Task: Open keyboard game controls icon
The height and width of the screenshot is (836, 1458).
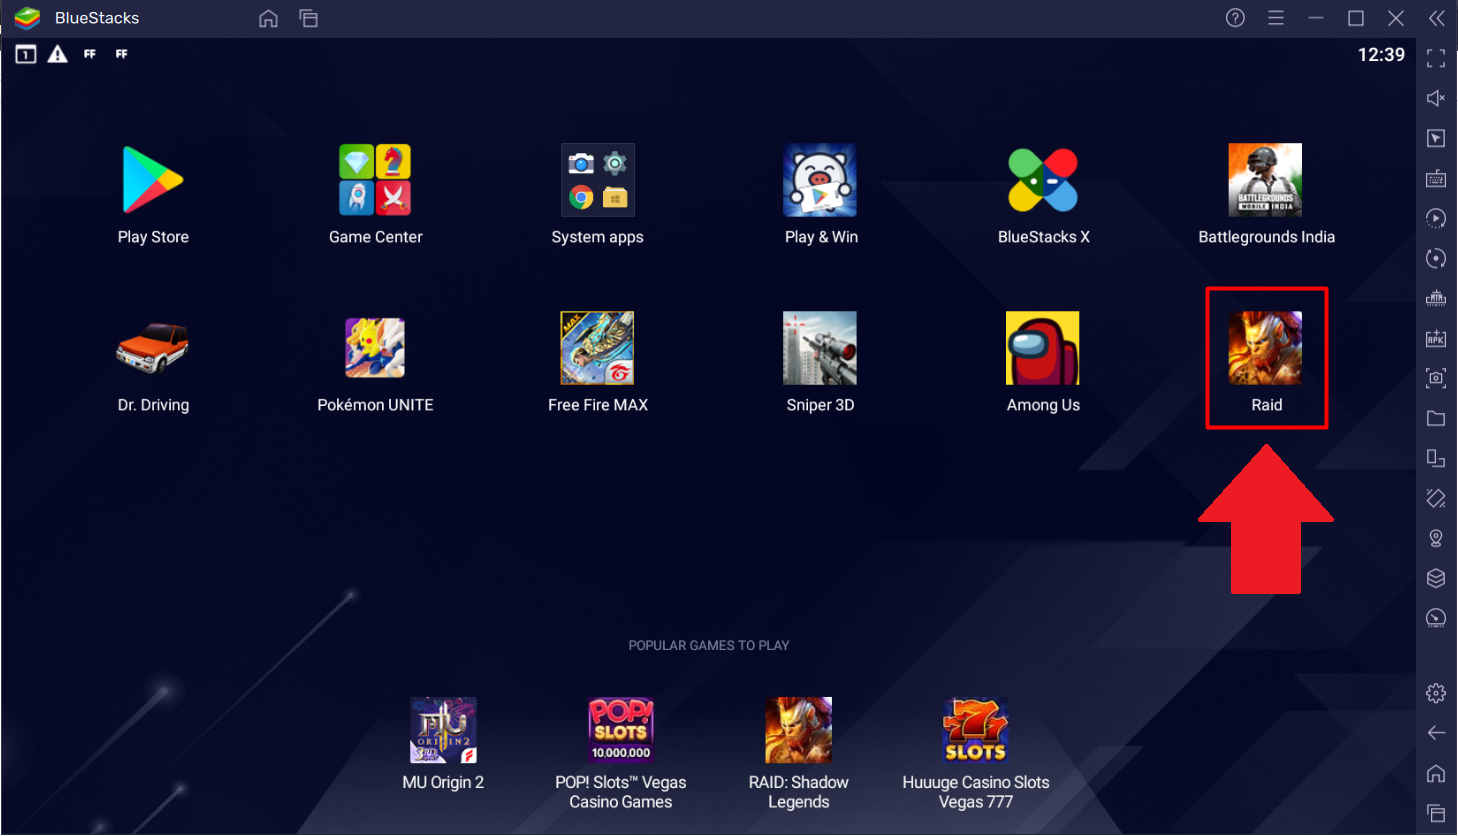Action: tap(1436, 178)
